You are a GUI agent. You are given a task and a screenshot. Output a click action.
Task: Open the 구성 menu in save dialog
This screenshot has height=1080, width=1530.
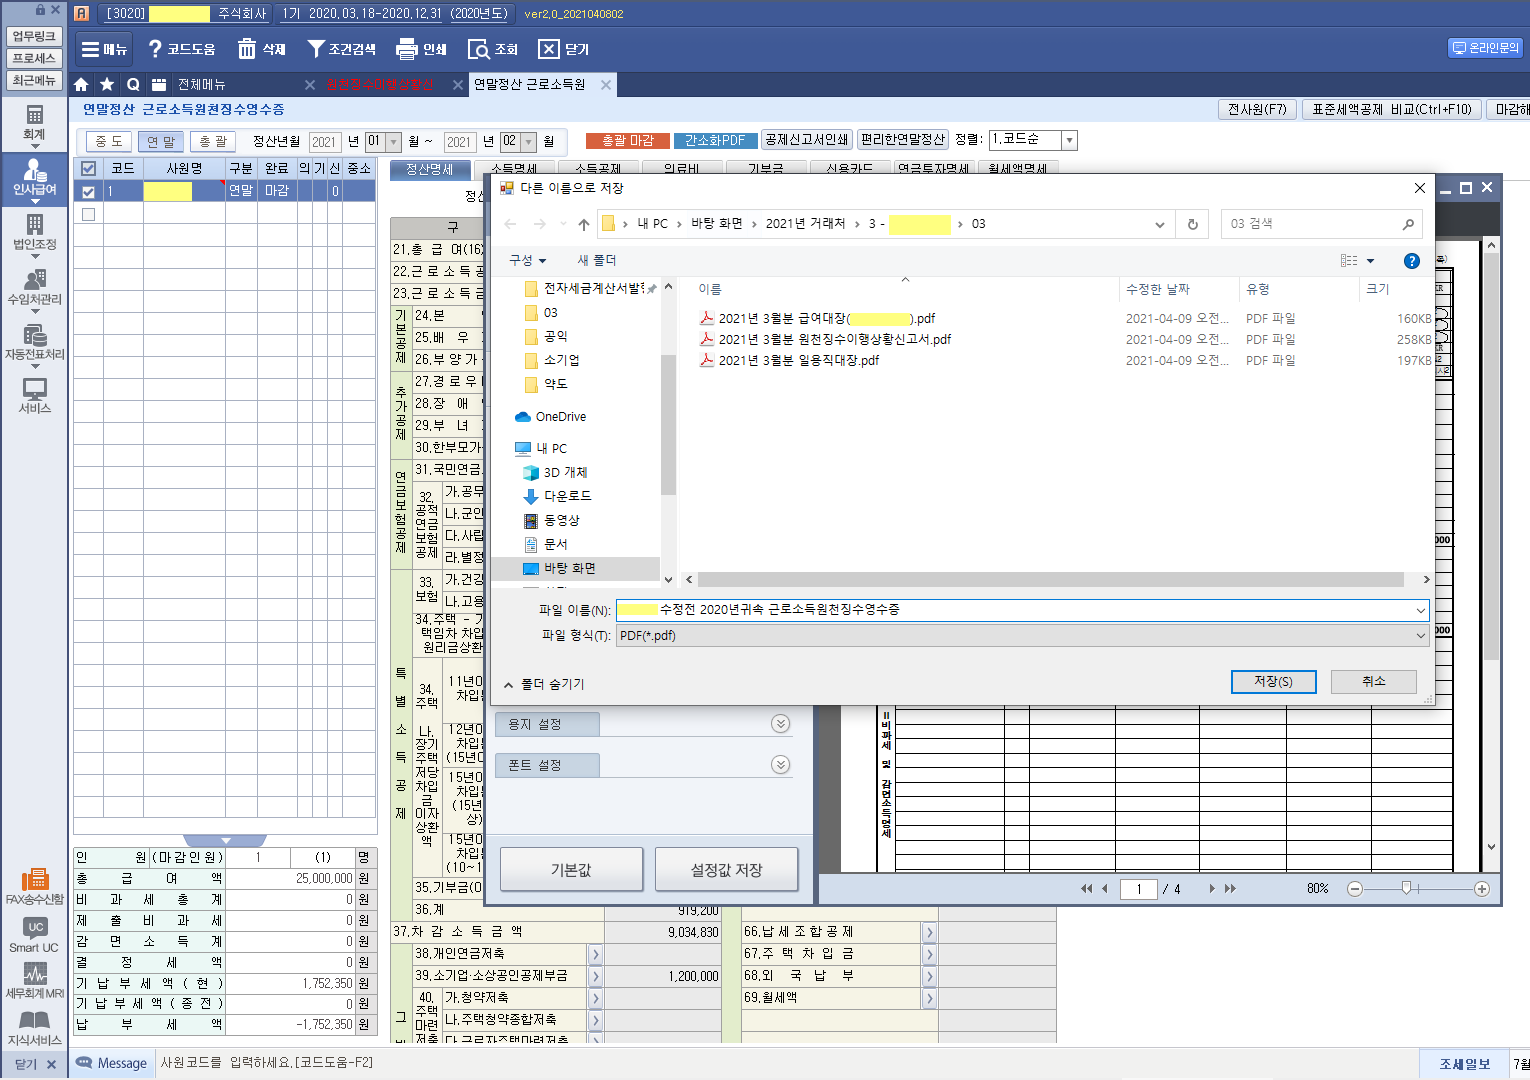coord(527,260)
